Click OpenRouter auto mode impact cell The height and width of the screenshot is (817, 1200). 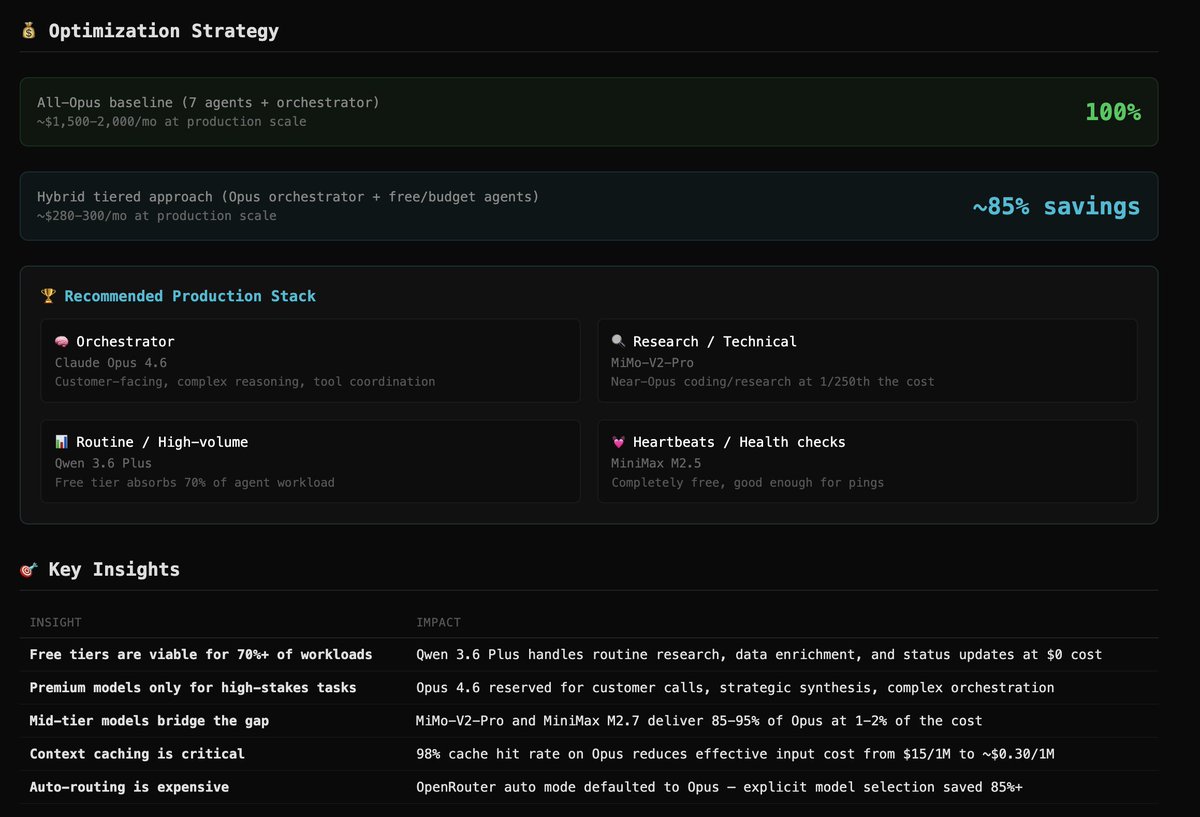(x=719, y=787)
